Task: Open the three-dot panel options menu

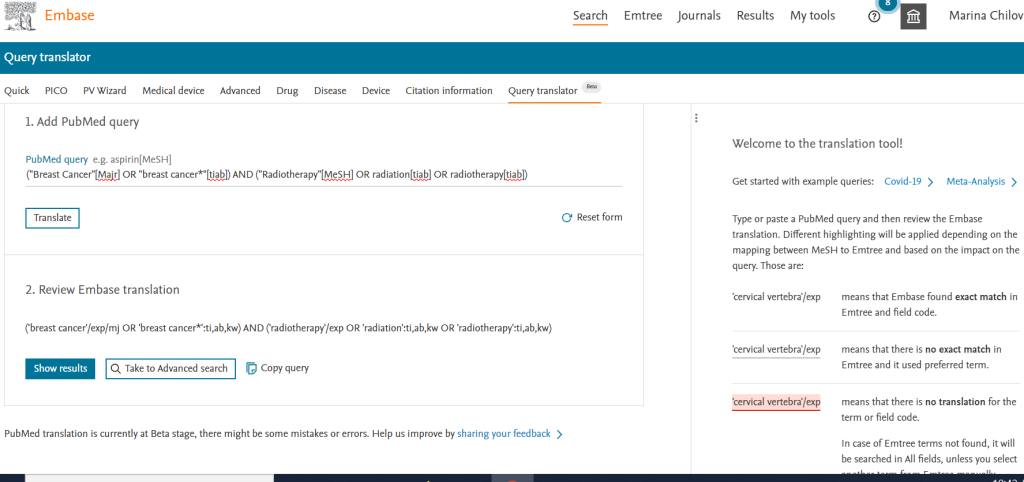Action: click(x=696, y=118)
